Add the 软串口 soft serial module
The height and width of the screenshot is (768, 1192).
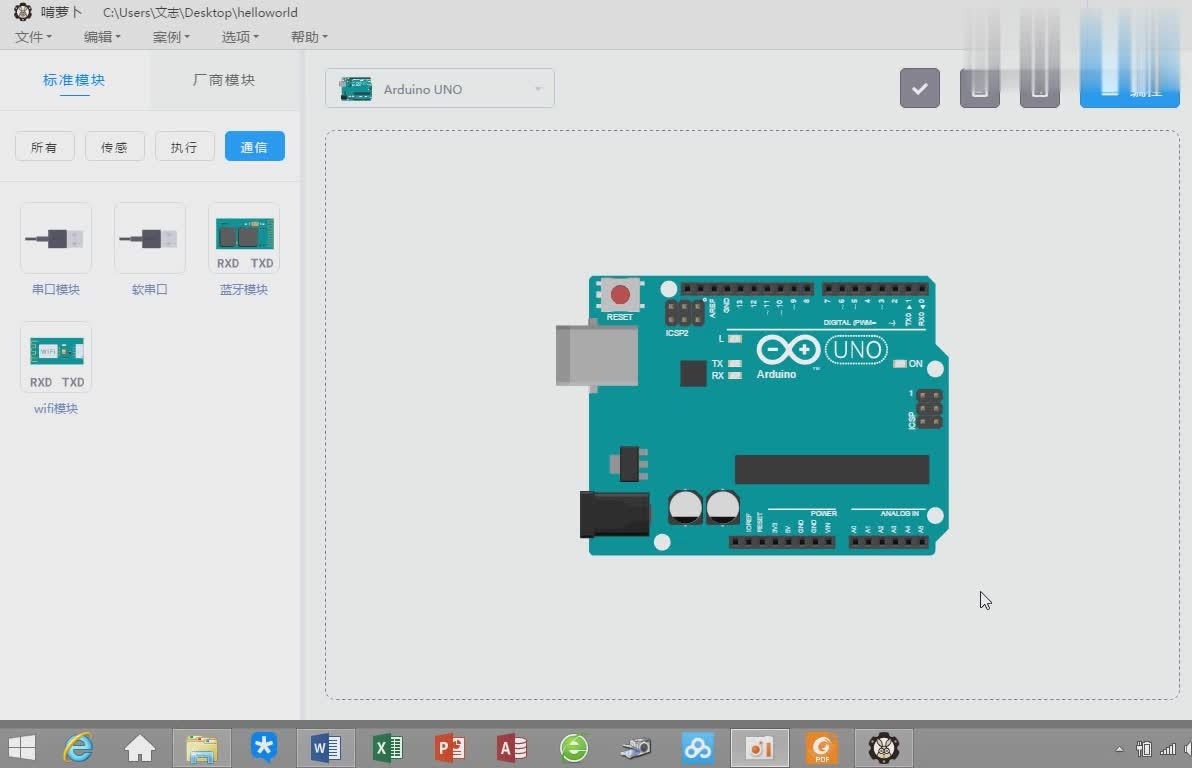150,239
